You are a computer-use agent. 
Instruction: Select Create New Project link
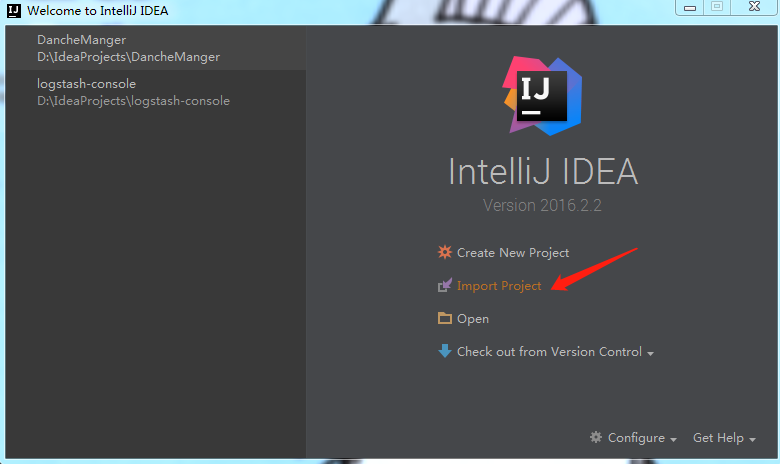tap(513, 253)
